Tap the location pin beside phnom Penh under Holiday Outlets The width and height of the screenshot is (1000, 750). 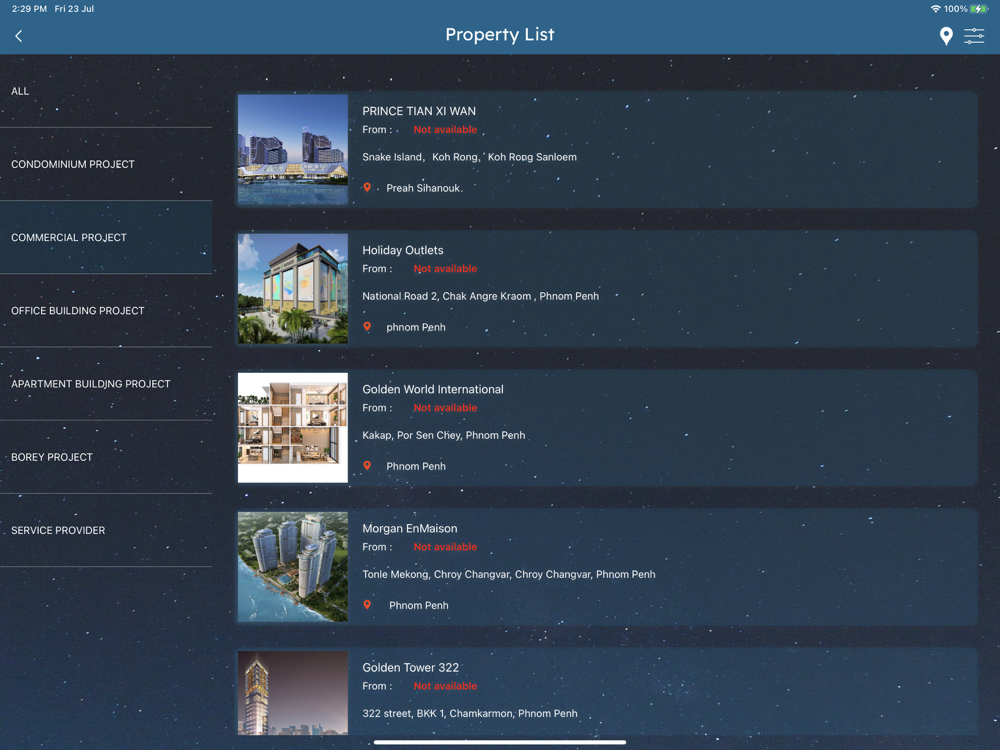tap(367, 327)
